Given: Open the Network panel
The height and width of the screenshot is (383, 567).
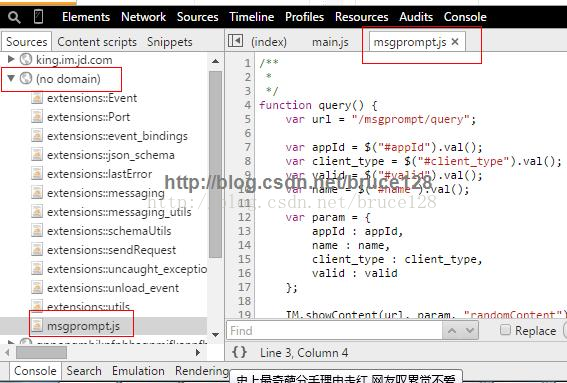Looking at the screenshot, I should point(143,17).
